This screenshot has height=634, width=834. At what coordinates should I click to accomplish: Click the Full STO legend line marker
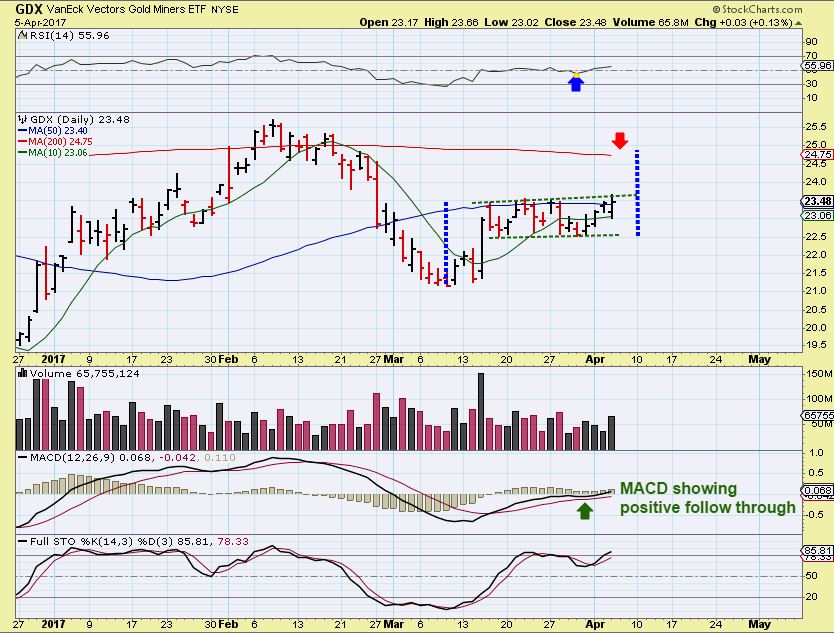point(23,541)
